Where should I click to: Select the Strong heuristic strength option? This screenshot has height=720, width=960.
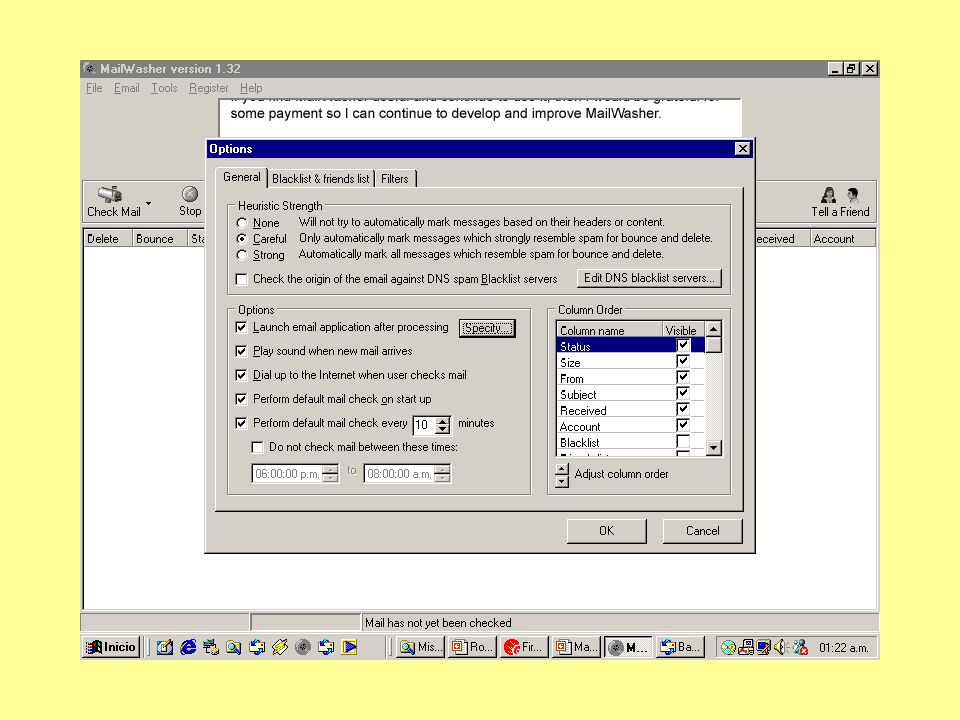pyautogui.click(x=242, y=255)
